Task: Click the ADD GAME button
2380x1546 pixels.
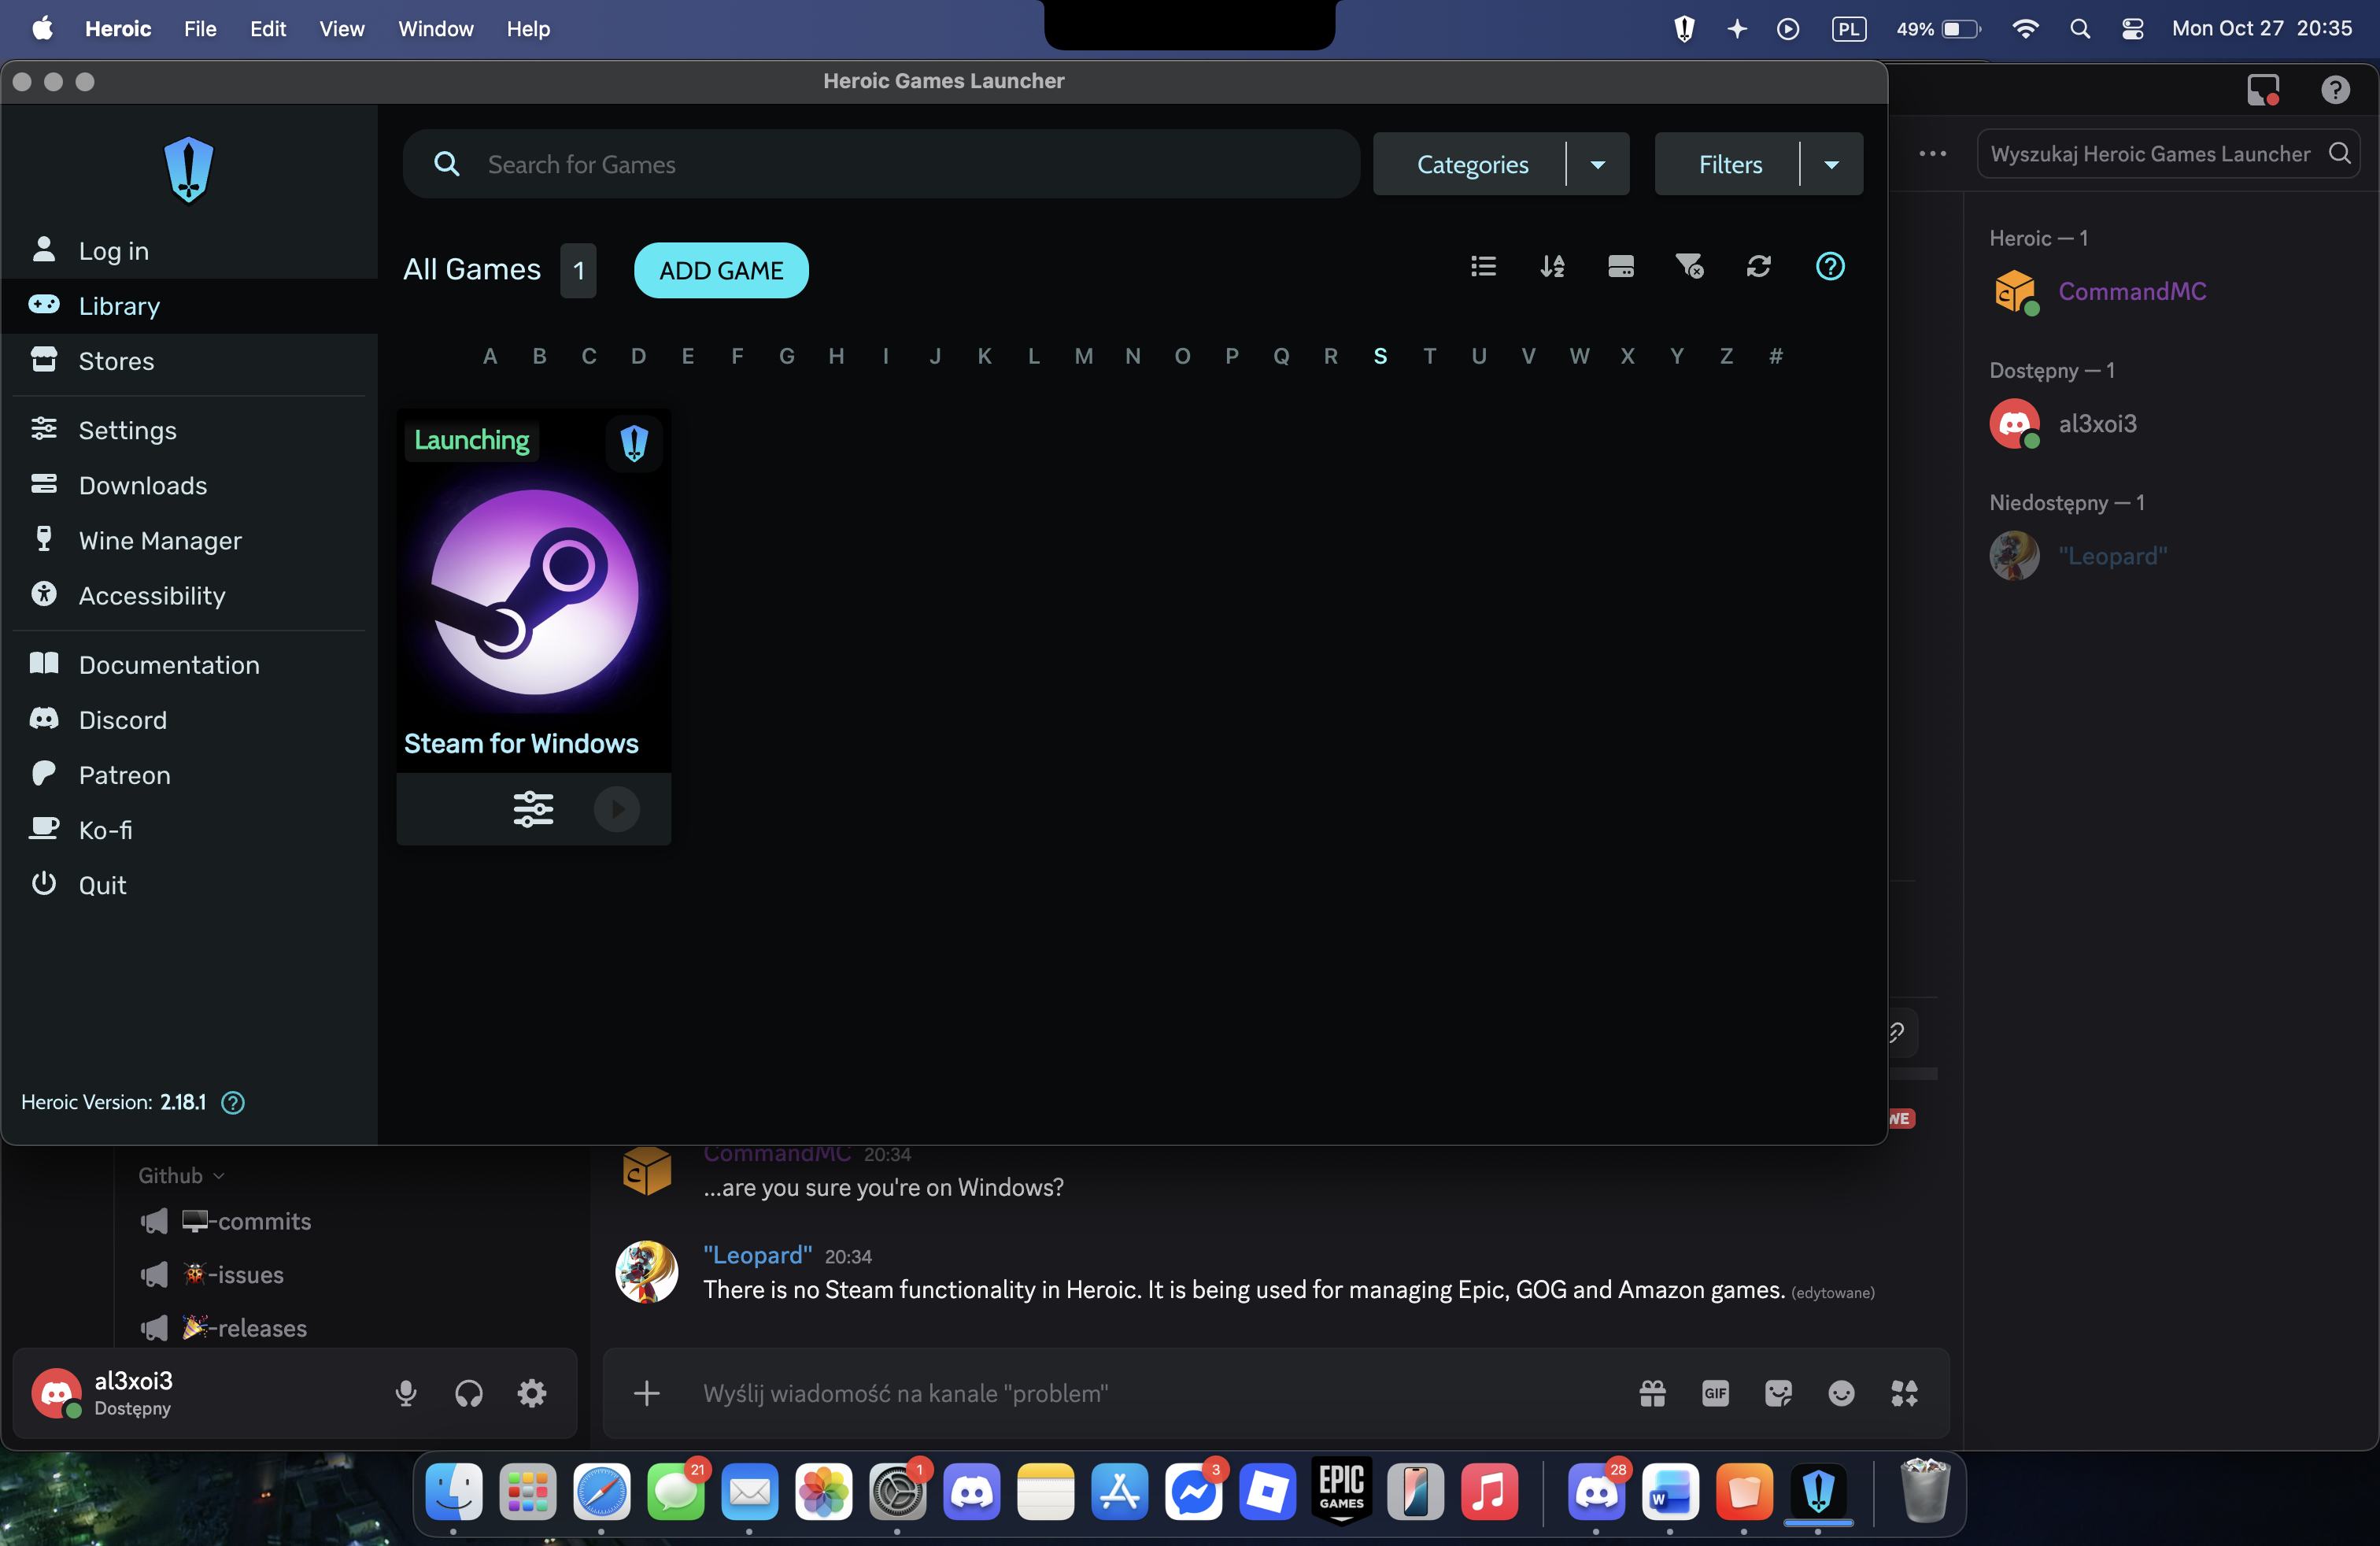Action: [720, 270]
